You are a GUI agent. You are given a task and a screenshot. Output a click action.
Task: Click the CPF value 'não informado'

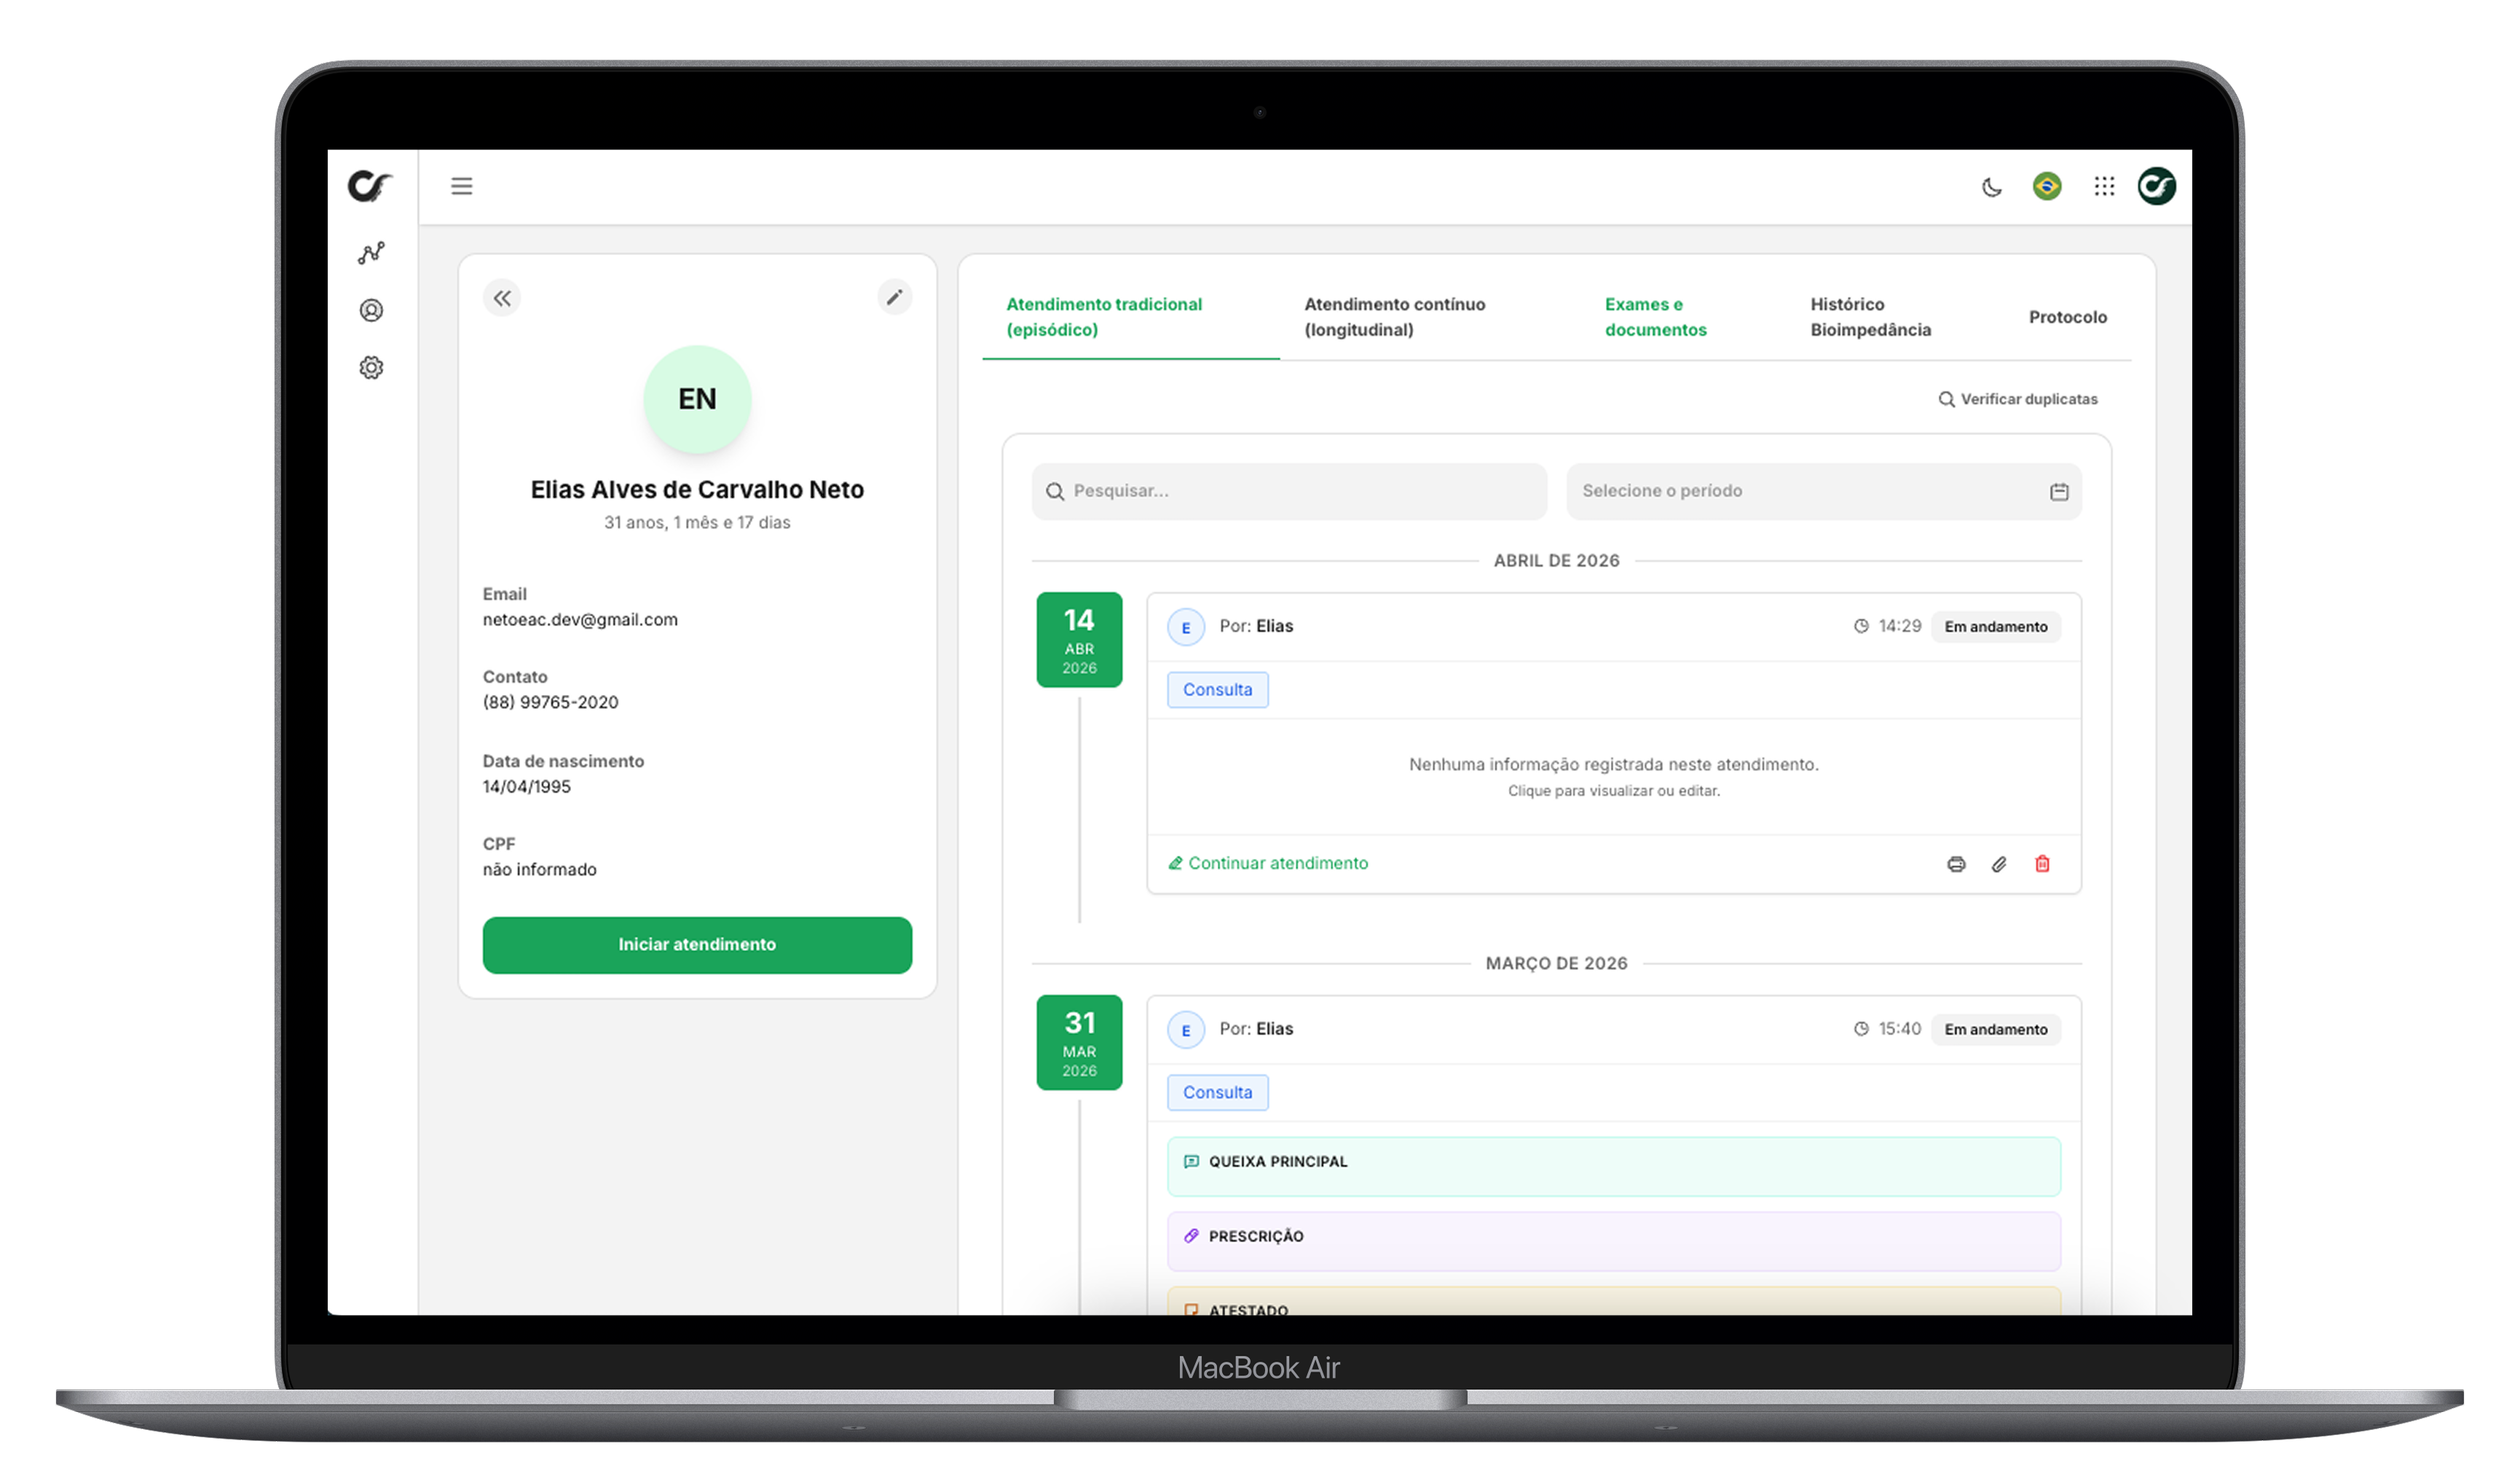[540, 870]
